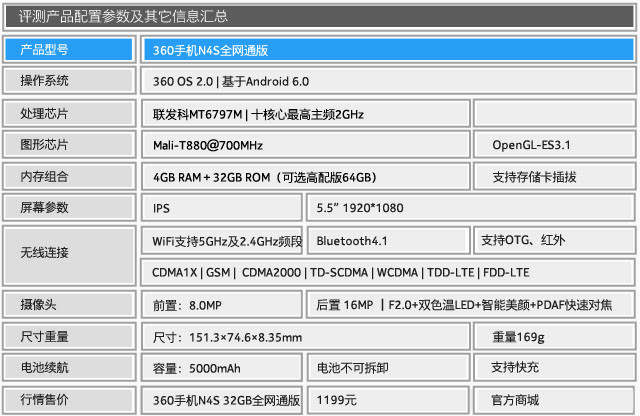Select the 联发科MT6797M processor cell

coord(305,113)
